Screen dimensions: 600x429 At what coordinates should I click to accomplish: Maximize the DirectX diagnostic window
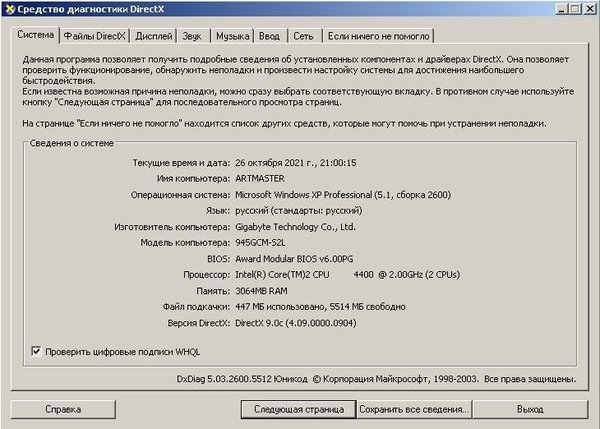pos(575,9)
